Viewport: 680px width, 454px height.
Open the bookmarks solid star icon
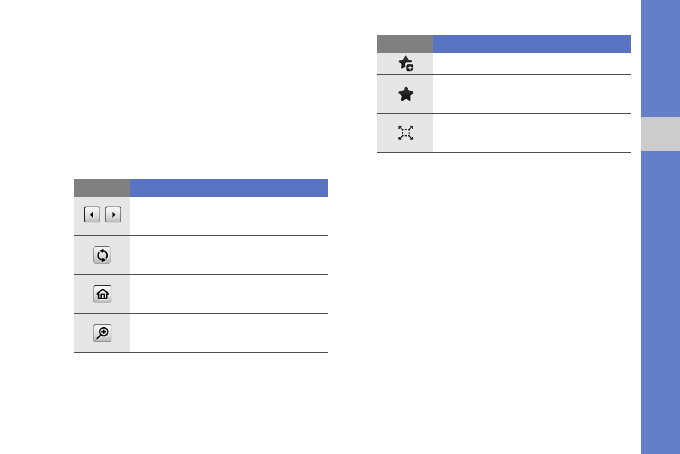(x=405, y=93)
